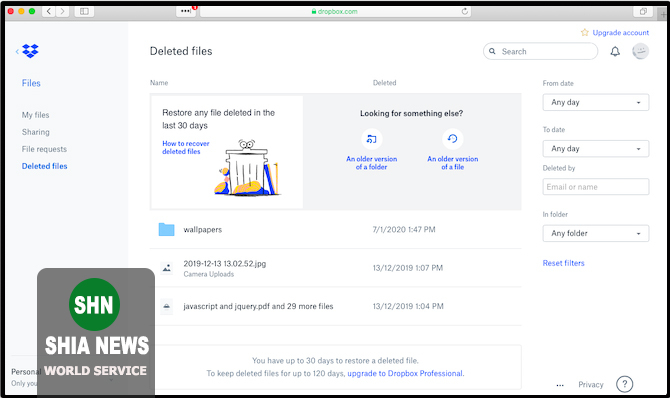Click the Reset filters link
670x398 pixels.
point(563,263)
